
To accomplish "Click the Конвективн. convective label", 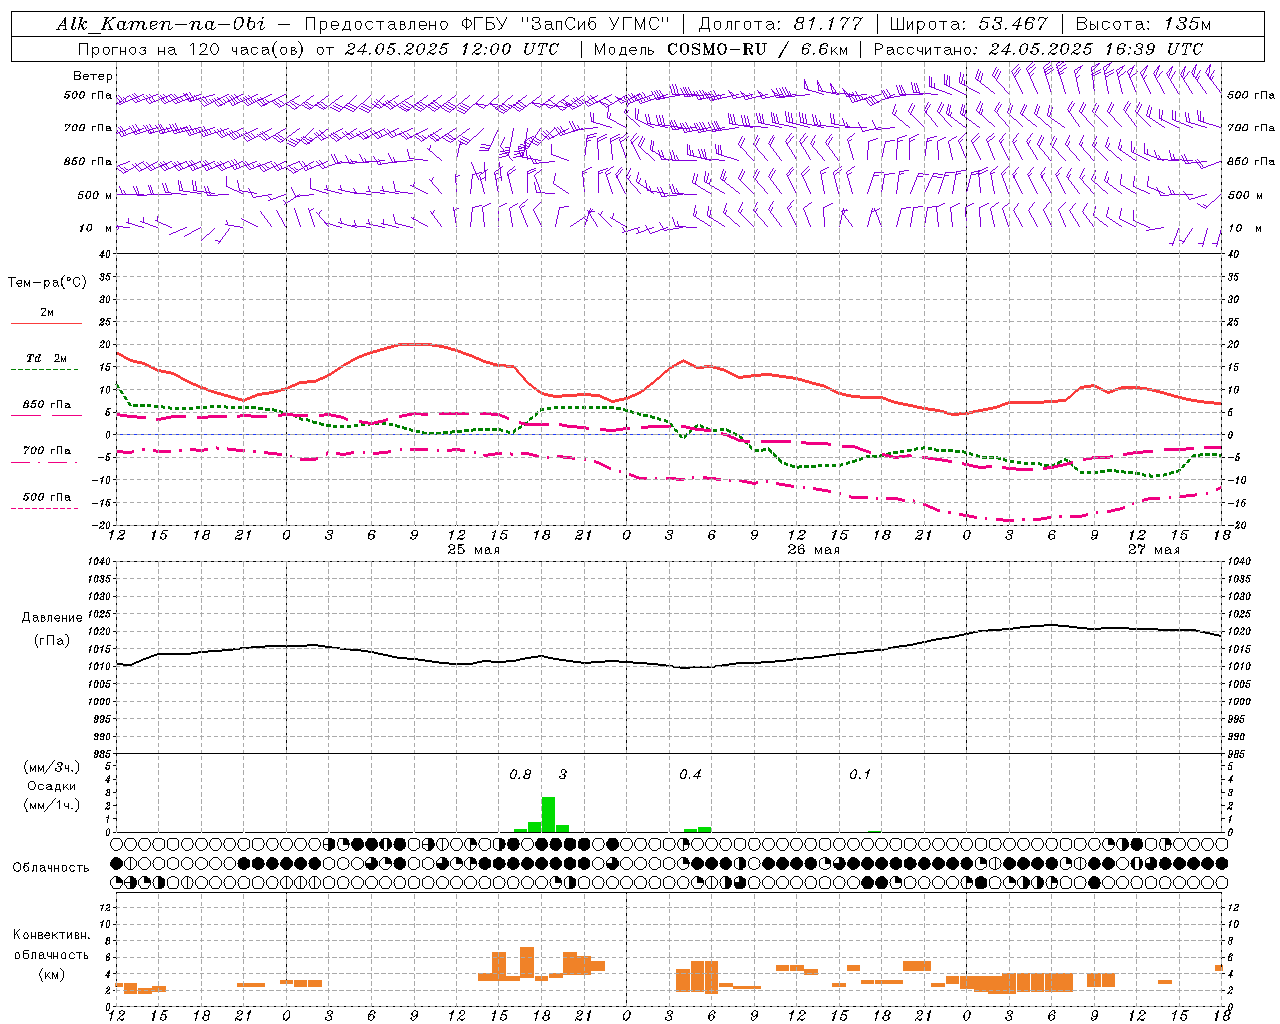I will pyautogui.click(x=51, y=935).
